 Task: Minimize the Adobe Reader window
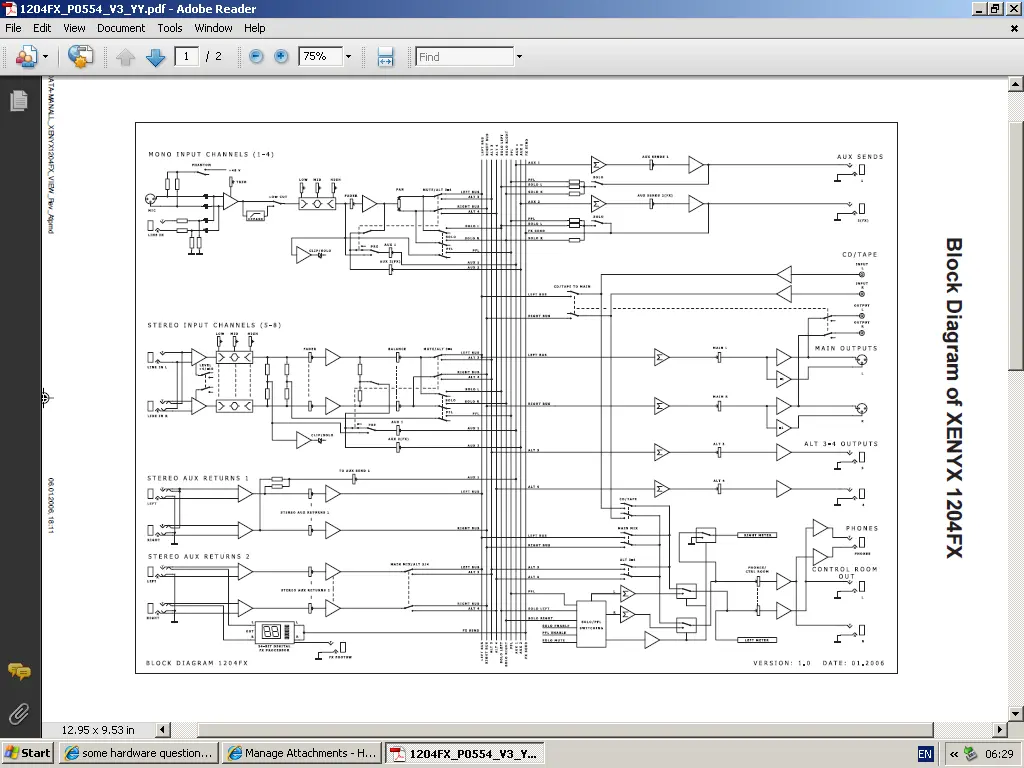979,9
